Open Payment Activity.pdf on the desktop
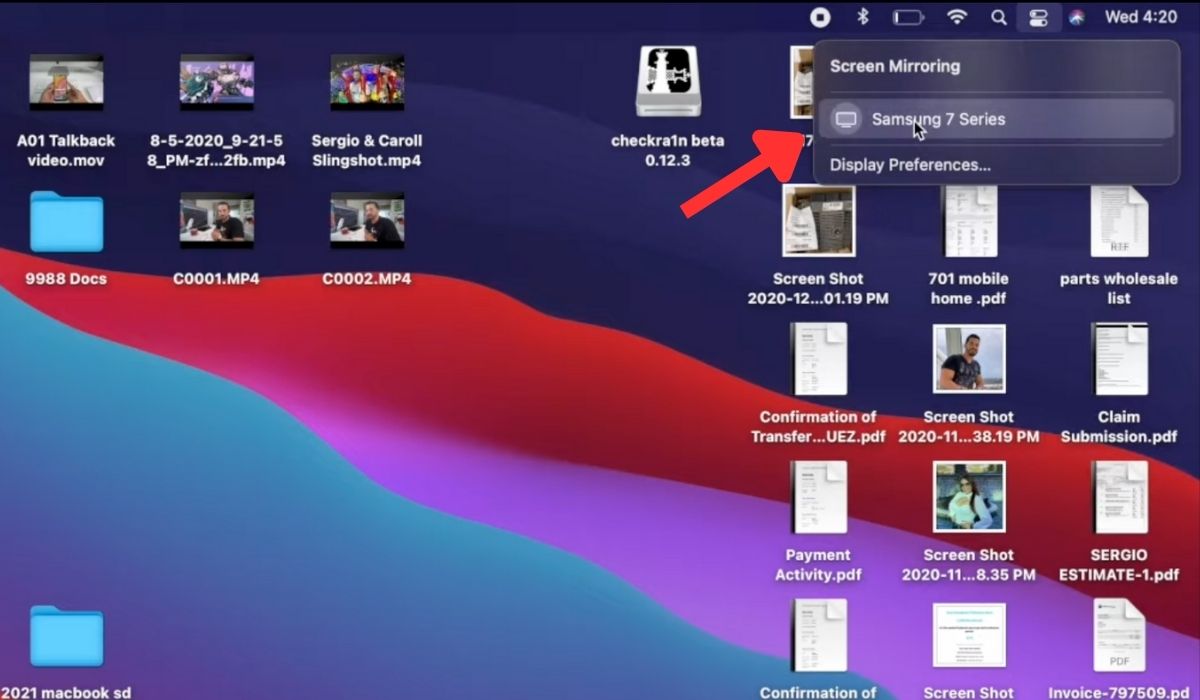The height and width of the screenshot is (700, 1200). 818,497
